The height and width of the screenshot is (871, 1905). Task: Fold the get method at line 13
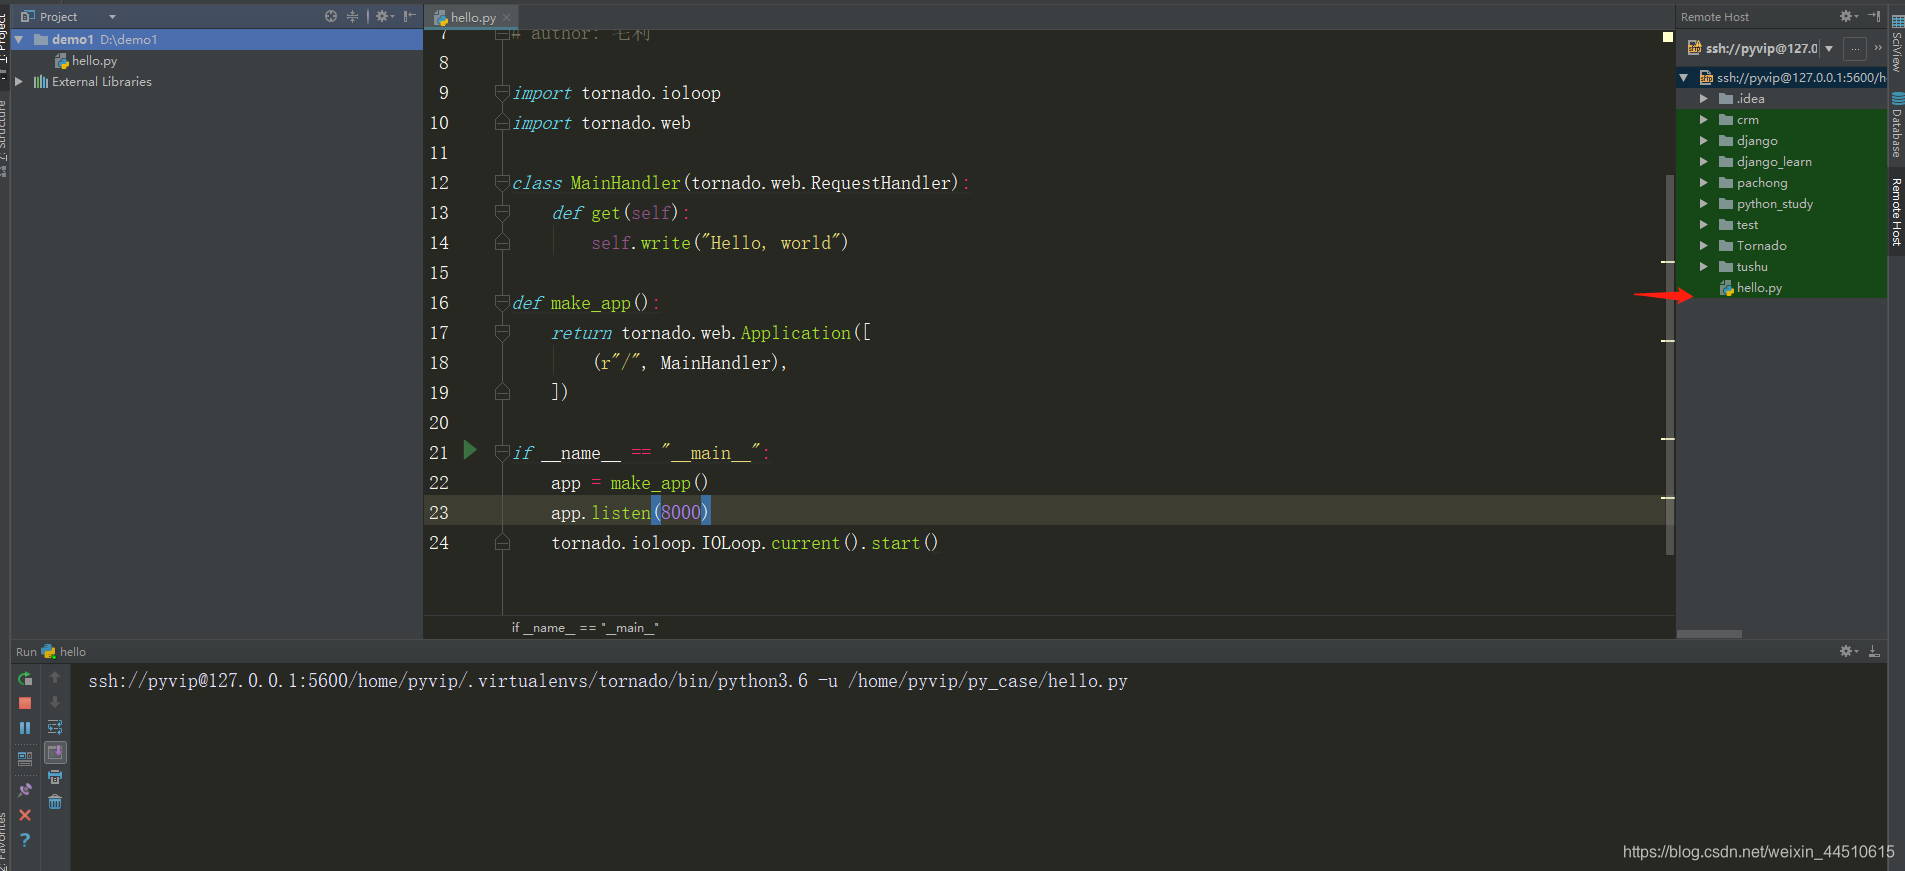point(502,212)
